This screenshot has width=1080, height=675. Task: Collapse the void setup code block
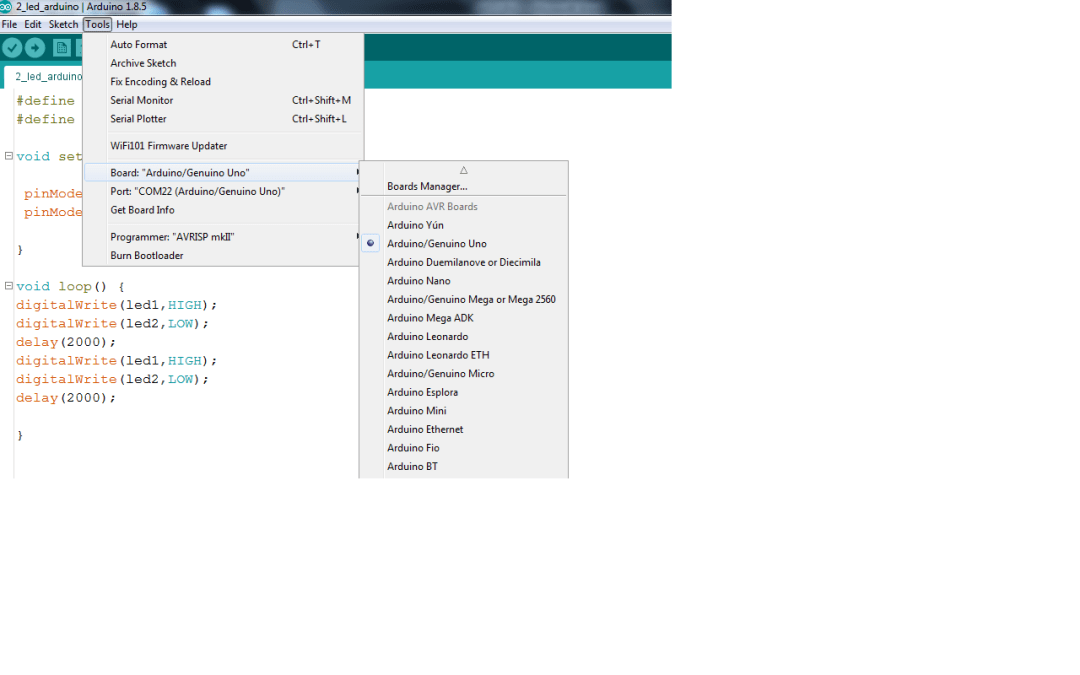[8, 156]
